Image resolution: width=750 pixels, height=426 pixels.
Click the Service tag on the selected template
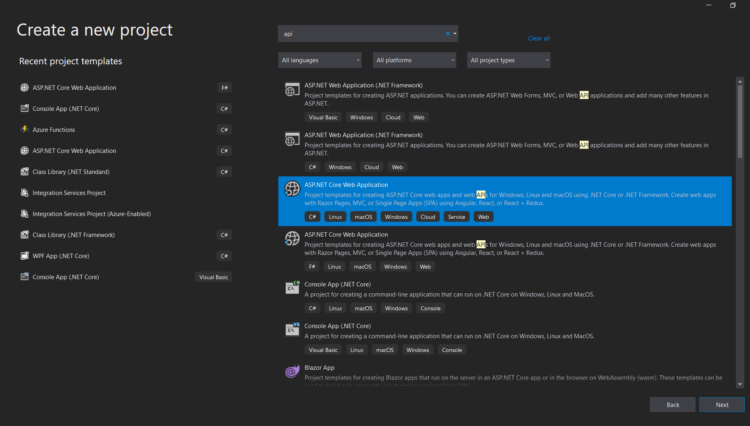point(456,217)
